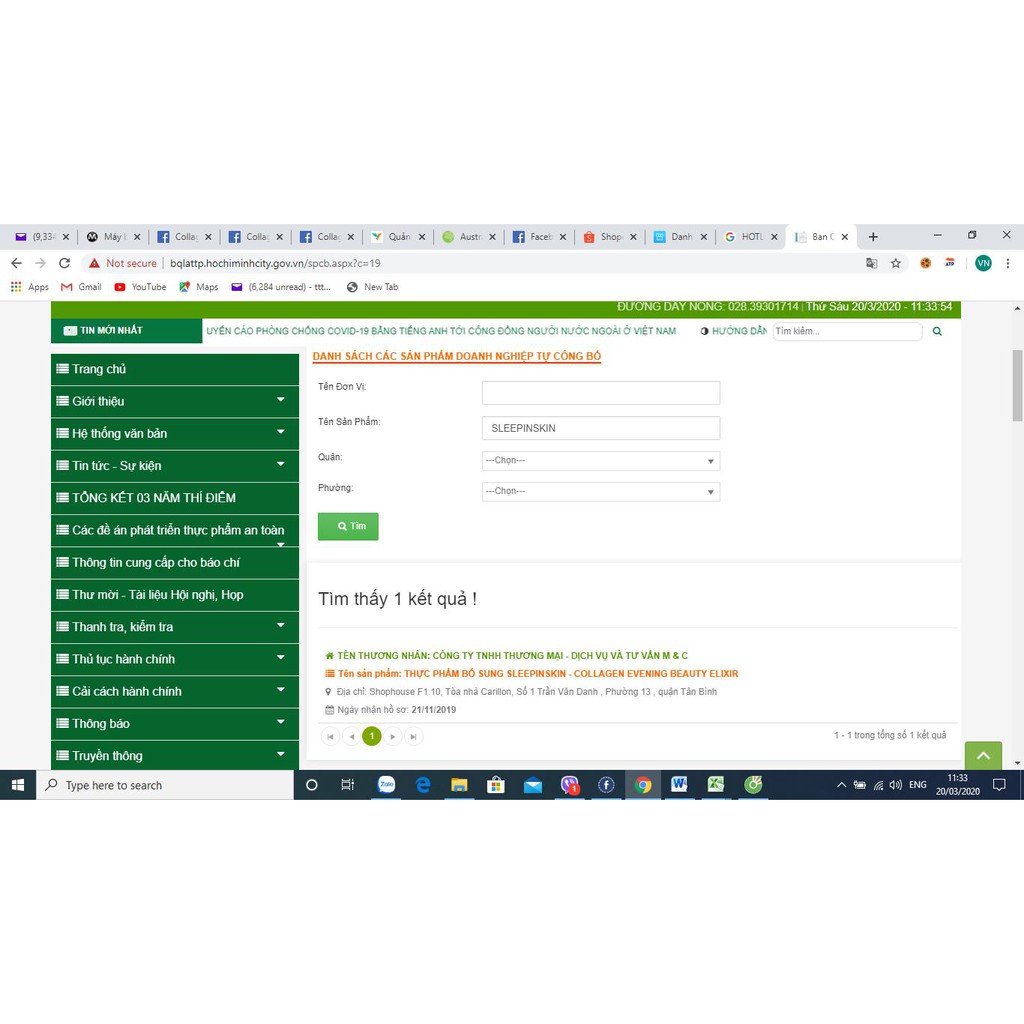Open Excel from the taskbar
This screenshot has height=1024, width=1024.
point(716,785)
